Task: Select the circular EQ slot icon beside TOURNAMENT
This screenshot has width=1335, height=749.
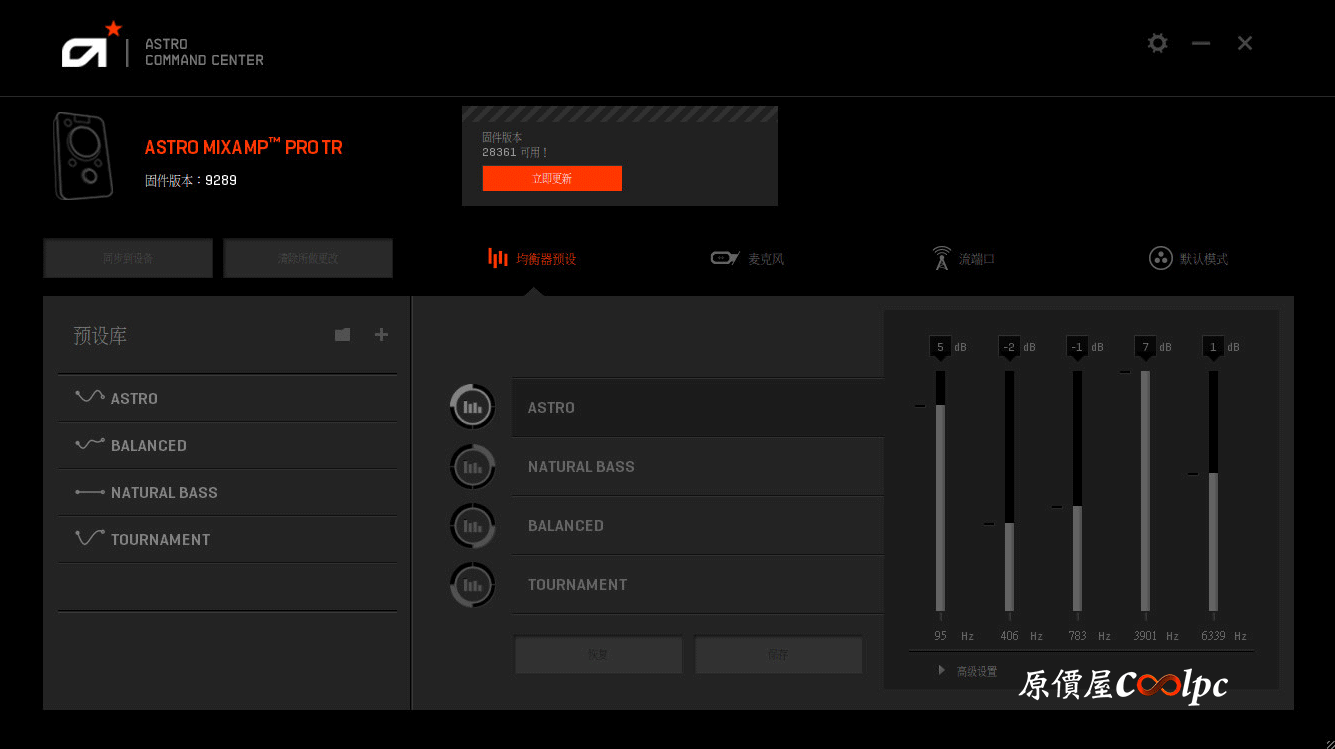Action: [x=472, y=584]
